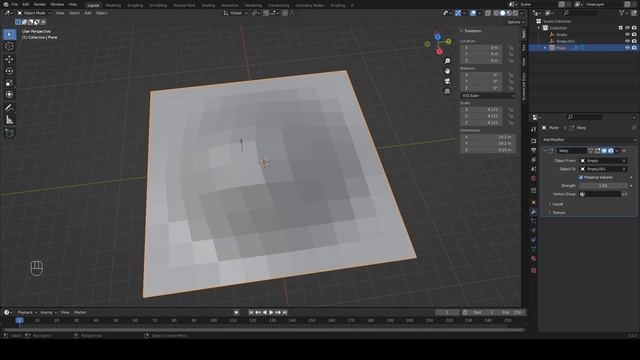
Task: Click the Zoom magnifier viewport gizmo
Action: [x=447, y=61]
